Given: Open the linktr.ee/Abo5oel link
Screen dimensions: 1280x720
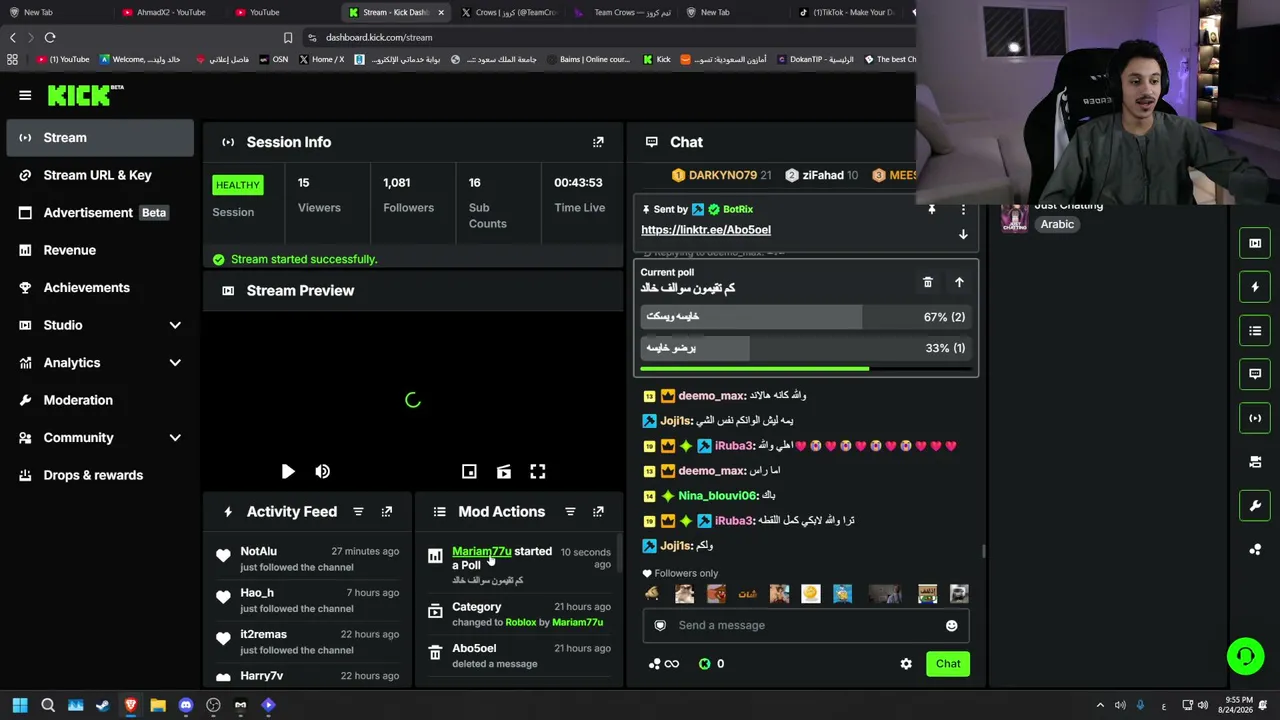Looking at the screenshot, I should coord(706,230).
